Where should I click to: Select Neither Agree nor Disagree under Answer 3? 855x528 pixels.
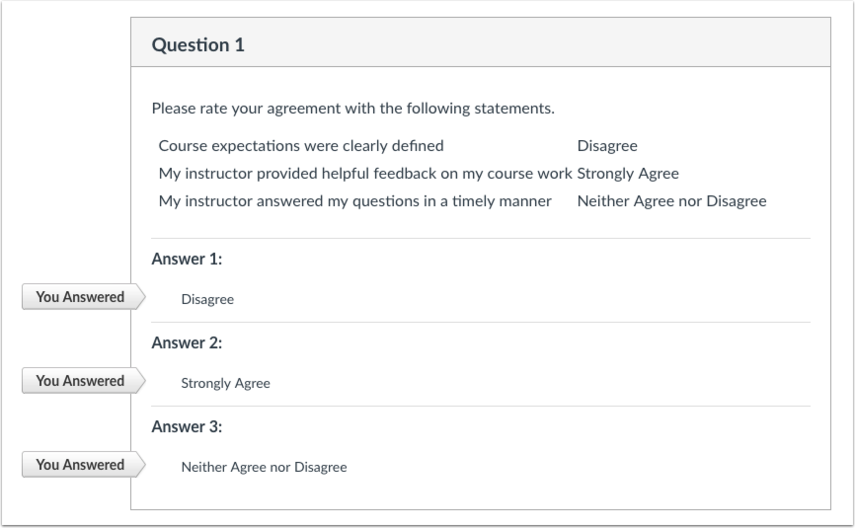[x=264, y=467]
